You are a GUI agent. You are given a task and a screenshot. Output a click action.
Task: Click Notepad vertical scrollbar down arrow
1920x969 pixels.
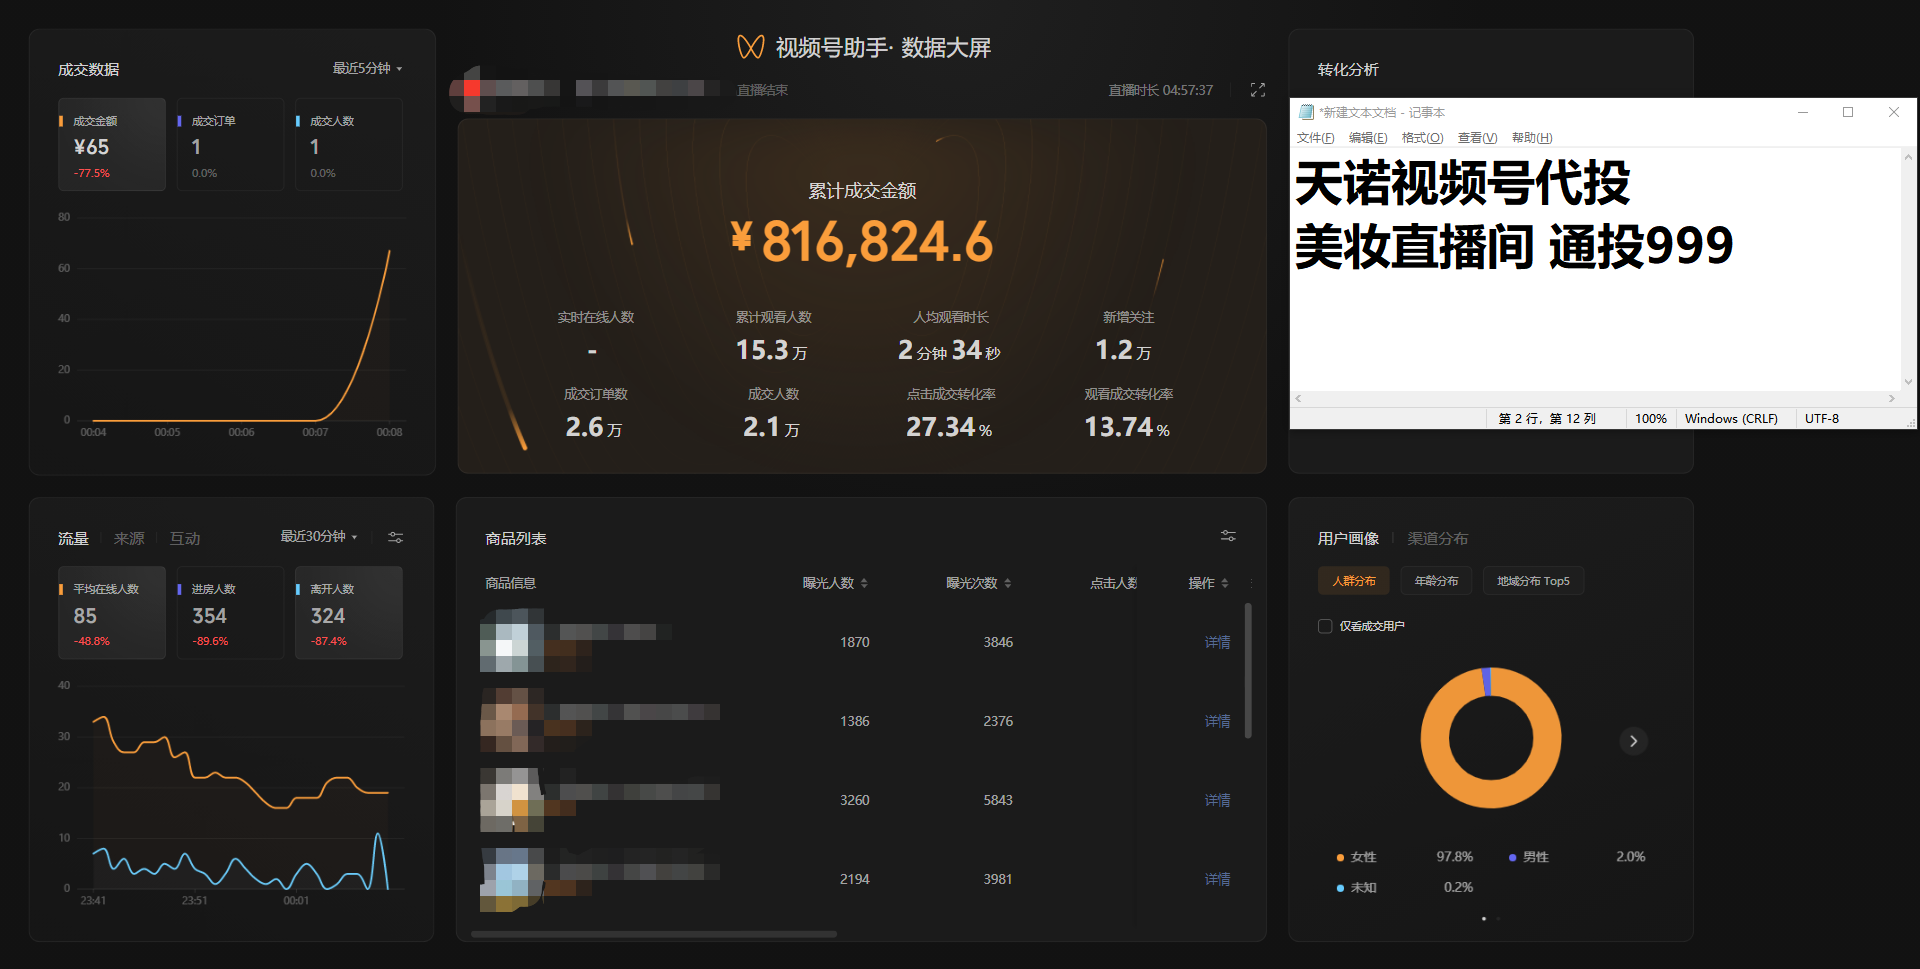1908,381
